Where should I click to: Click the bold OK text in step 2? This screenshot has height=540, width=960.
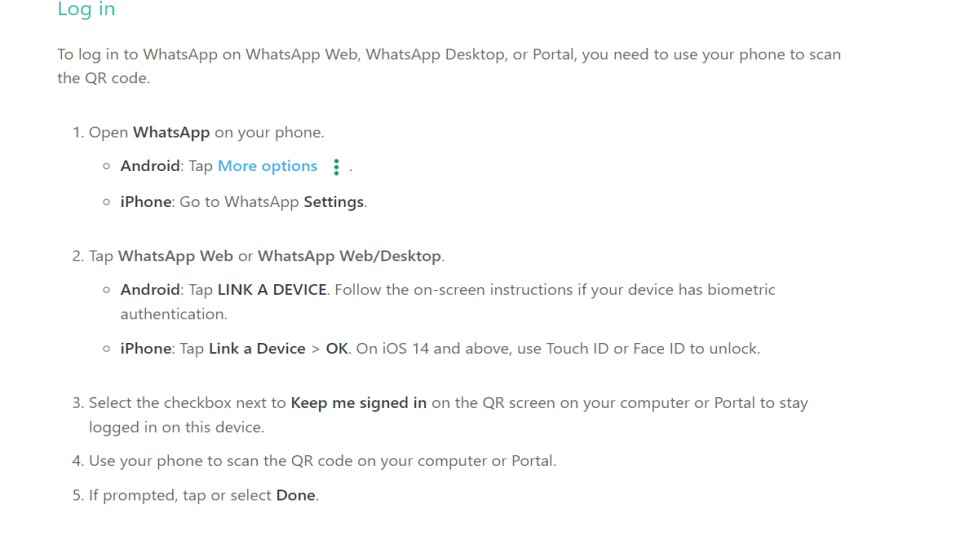[337, 348]
